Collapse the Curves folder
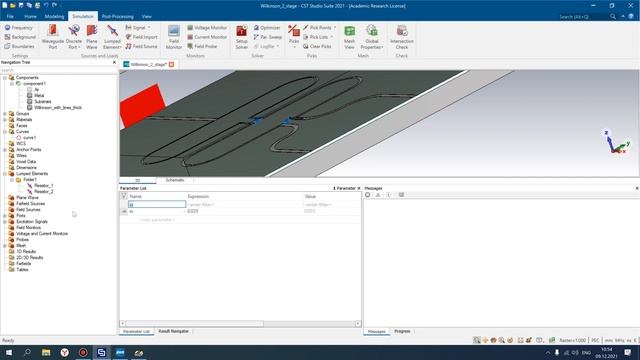The image size is (640, 360). (5, 131)
